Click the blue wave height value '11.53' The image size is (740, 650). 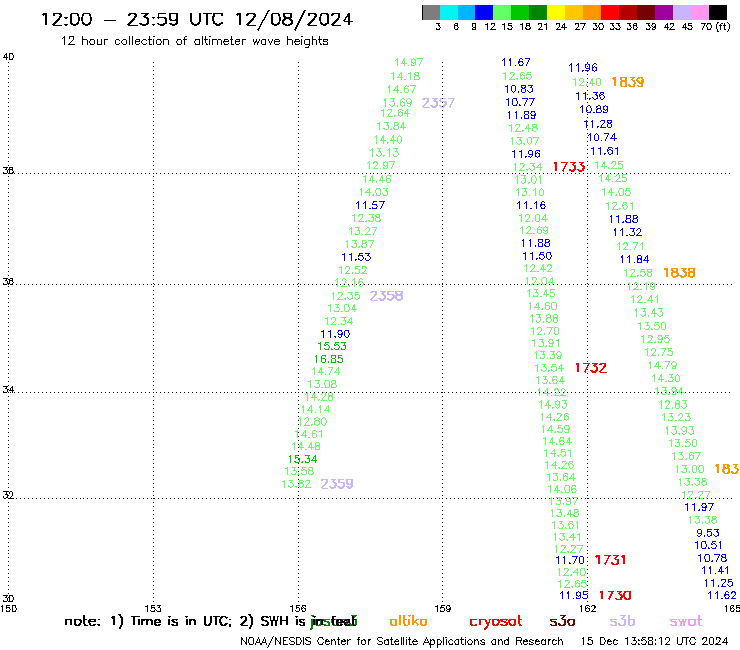tap(356, 257)
